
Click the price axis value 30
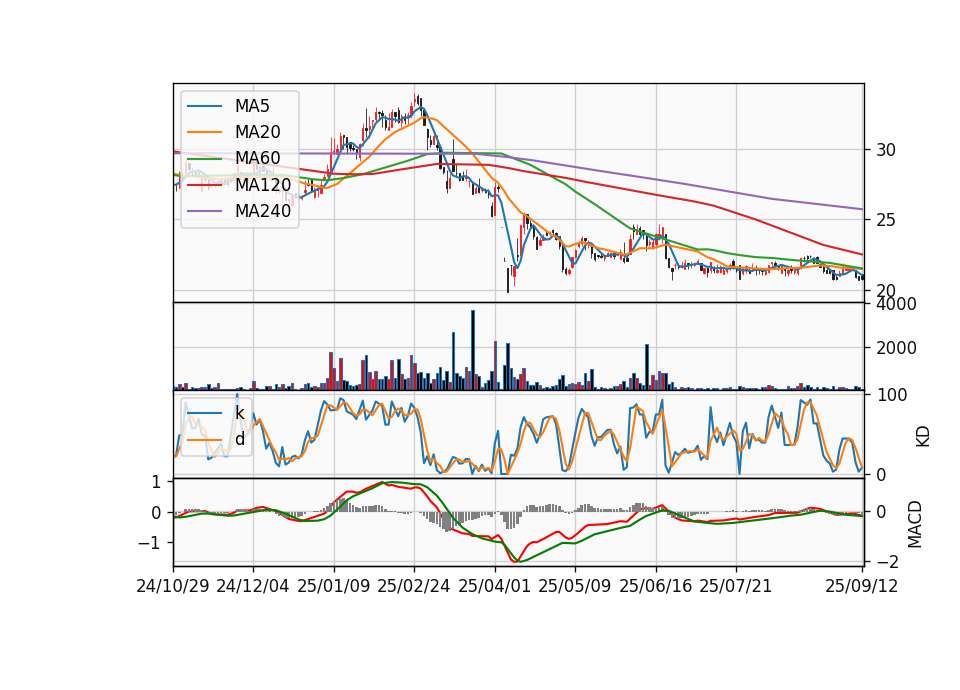pos(885,150)
